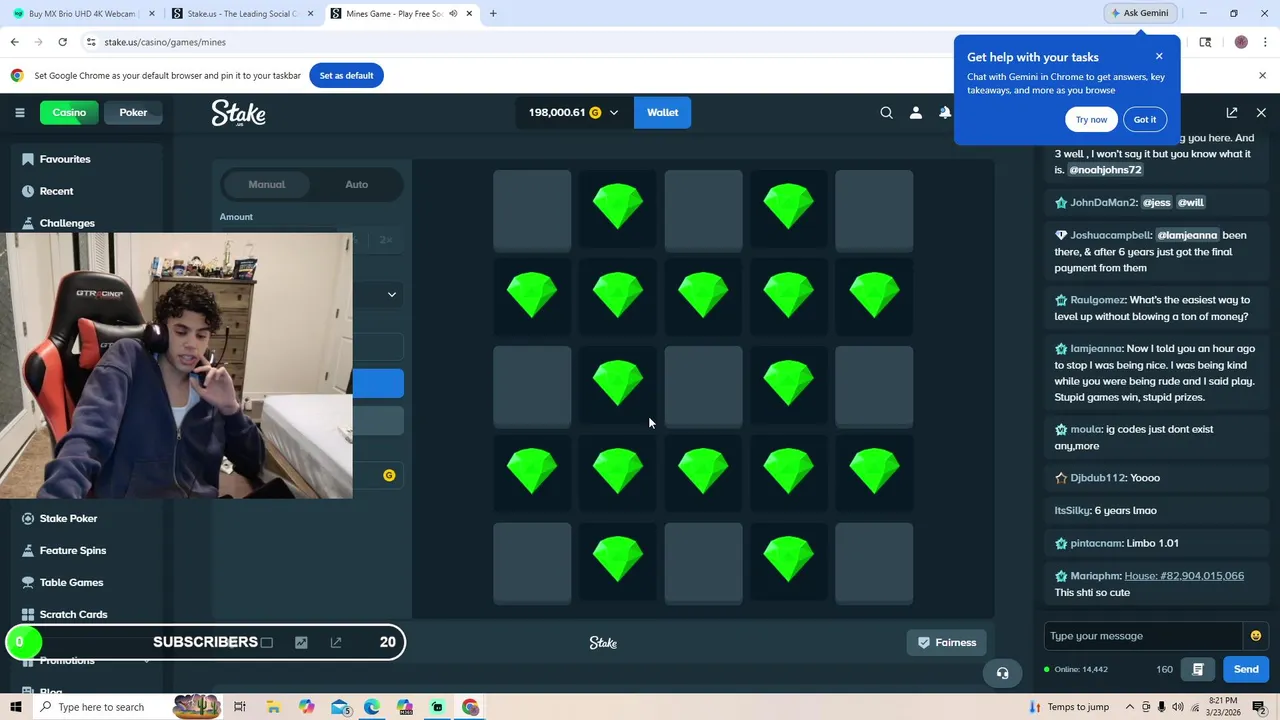Switch to Manual betting mode
Screen dimensions: 1280x720
pyautogui.click(x=266, y=184)
